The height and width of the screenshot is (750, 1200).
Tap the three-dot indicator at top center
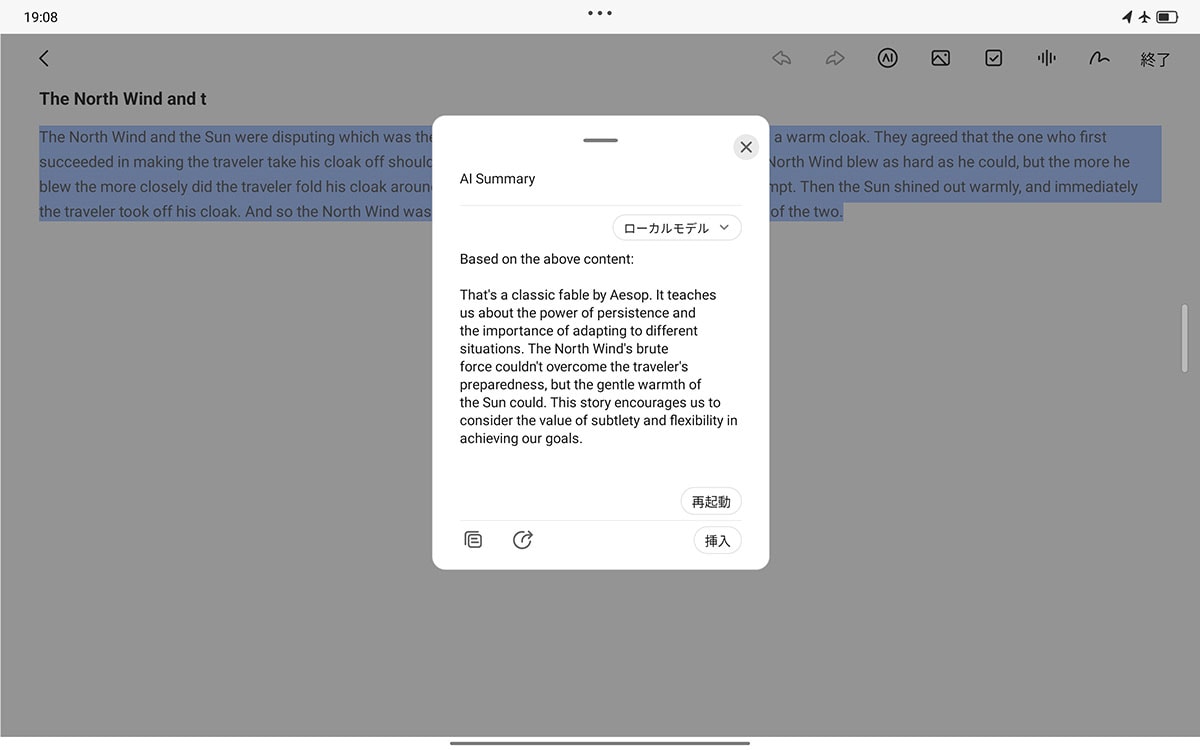point(600,13)
